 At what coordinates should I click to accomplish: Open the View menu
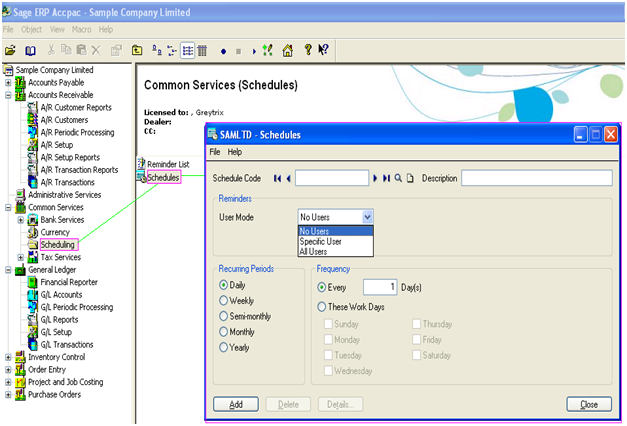(x=57, y=30)
